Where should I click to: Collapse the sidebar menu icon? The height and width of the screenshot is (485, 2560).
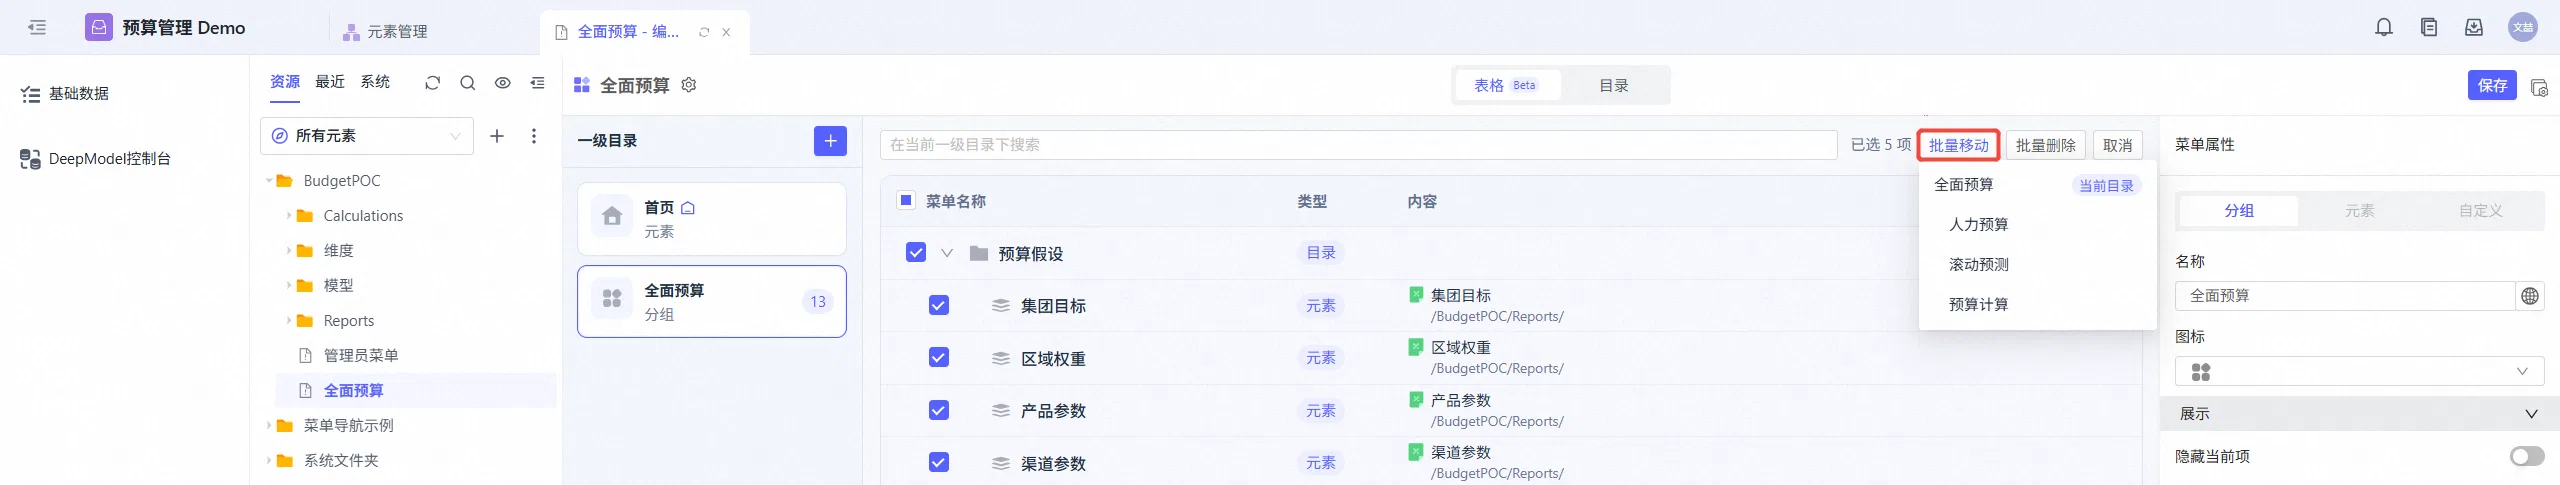pyautogui.click(x=37, y=27)
